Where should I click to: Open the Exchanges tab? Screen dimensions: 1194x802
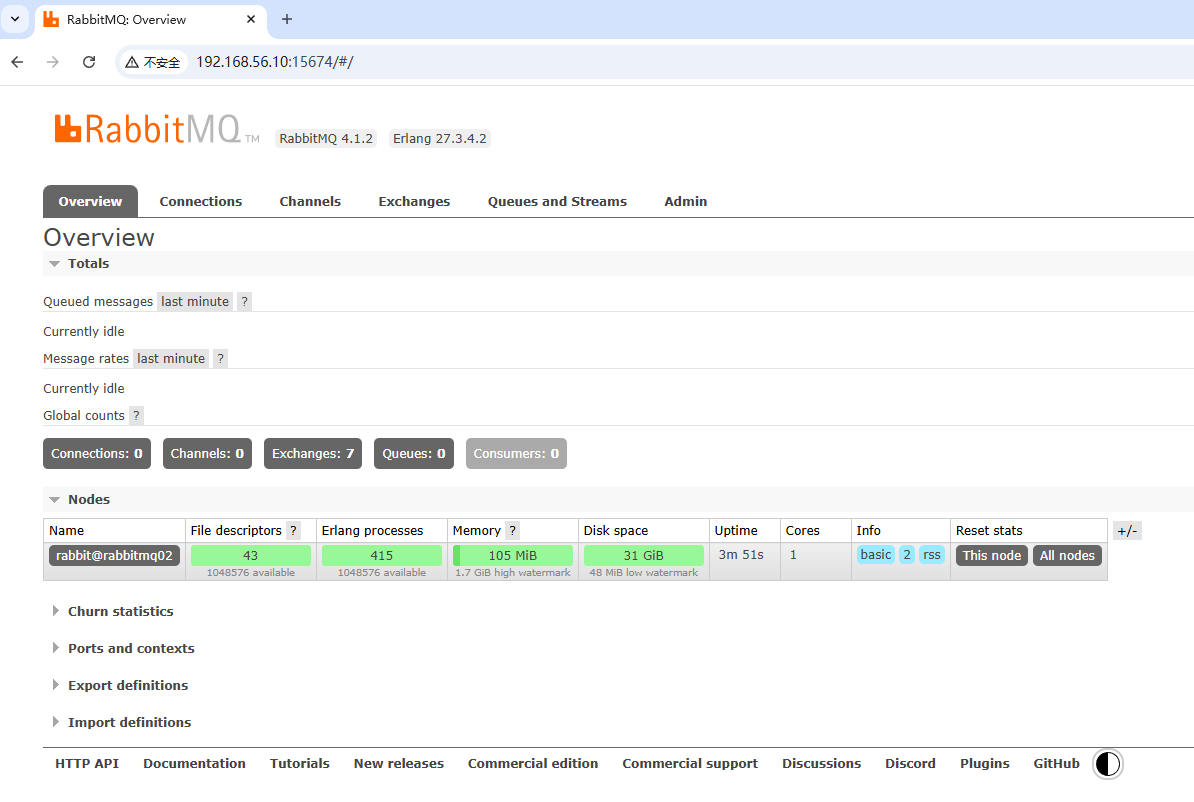click(x=414, y=202)
